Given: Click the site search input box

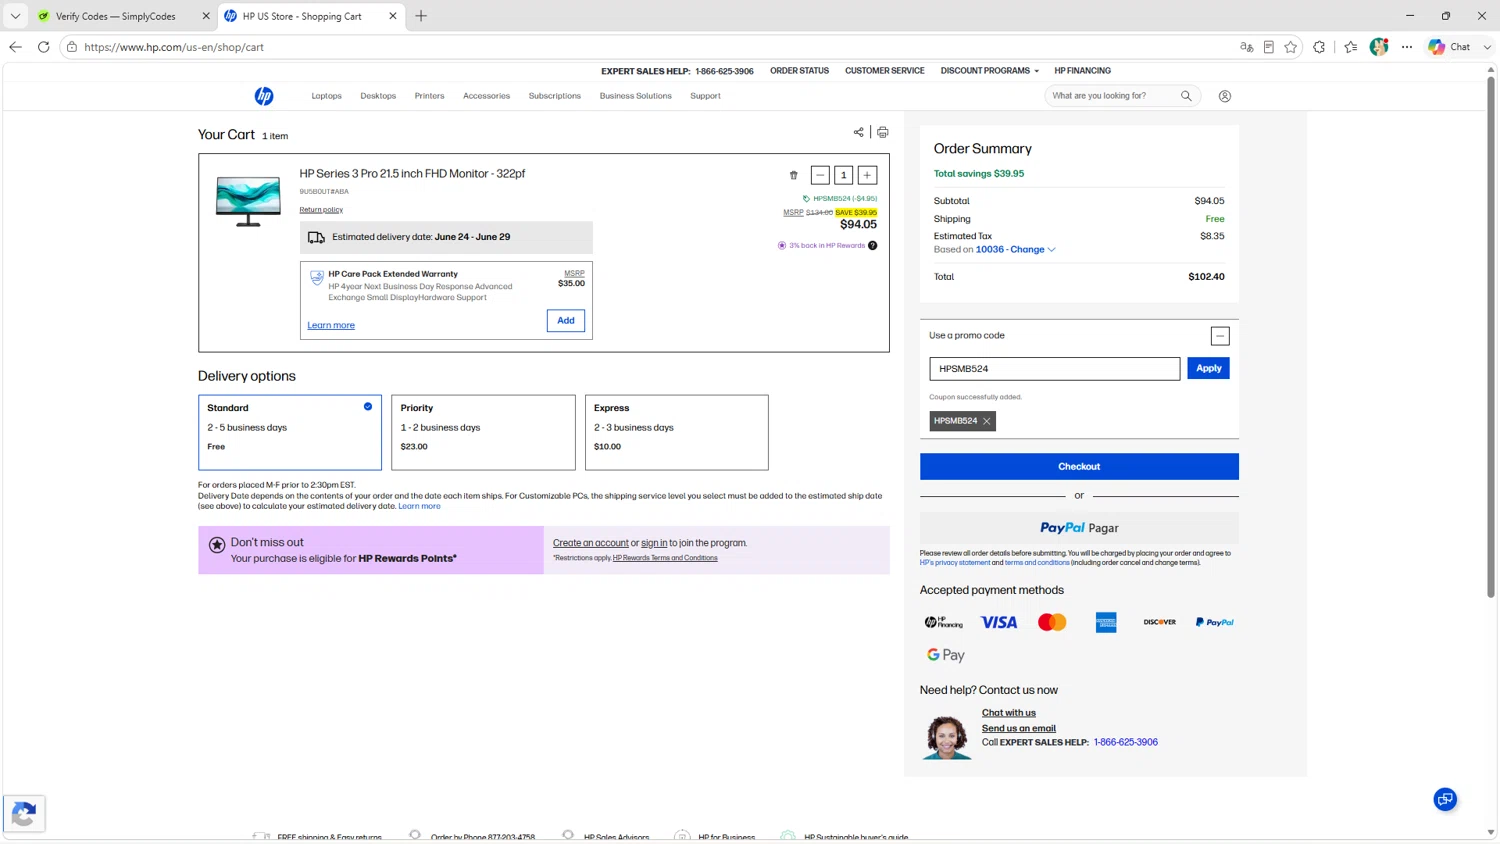Looking at the screenshot, I should pos(1111,96).
